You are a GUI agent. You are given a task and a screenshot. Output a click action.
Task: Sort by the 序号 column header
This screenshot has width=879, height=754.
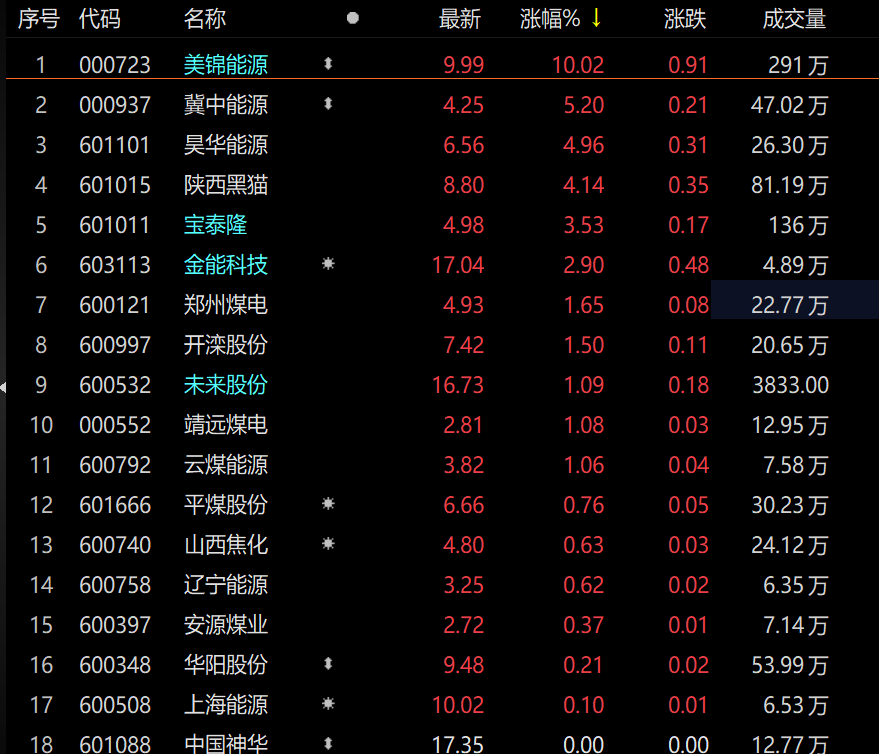tap(39, 19)
